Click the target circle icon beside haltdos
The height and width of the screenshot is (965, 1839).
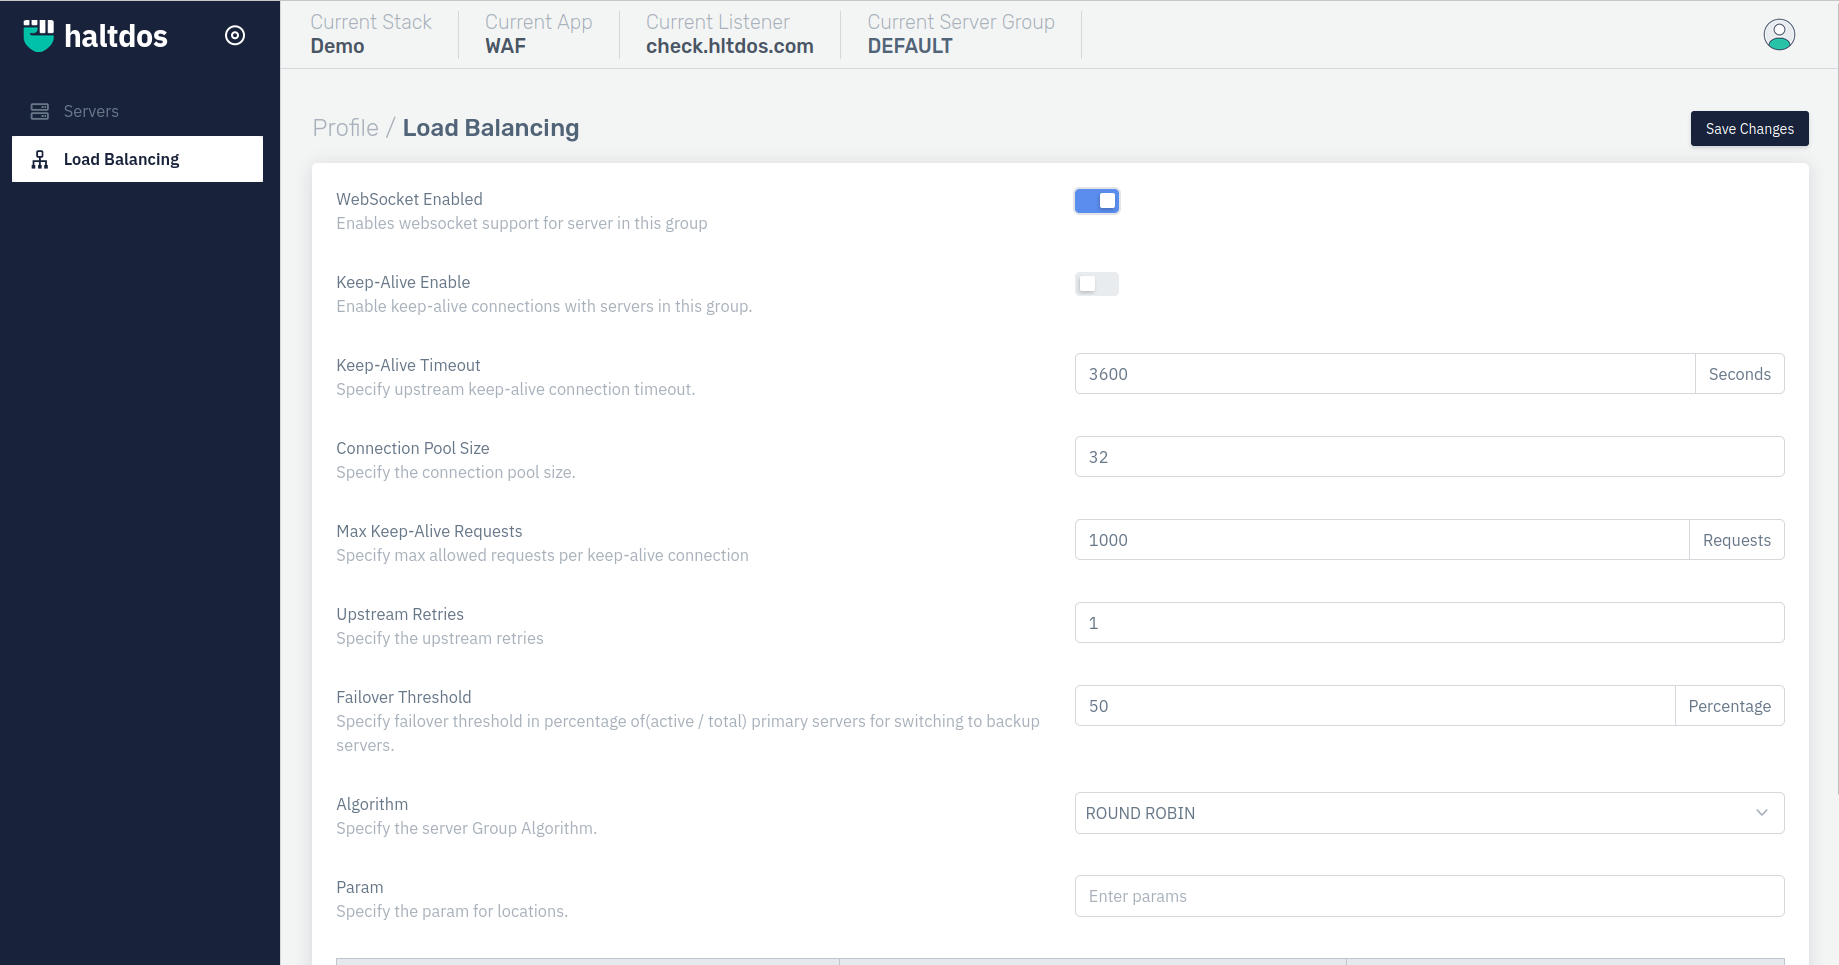235,36
